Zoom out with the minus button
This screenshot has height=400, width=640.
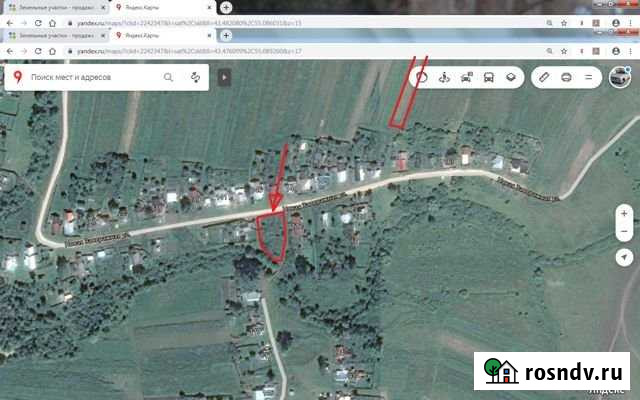tap(623, 234)
